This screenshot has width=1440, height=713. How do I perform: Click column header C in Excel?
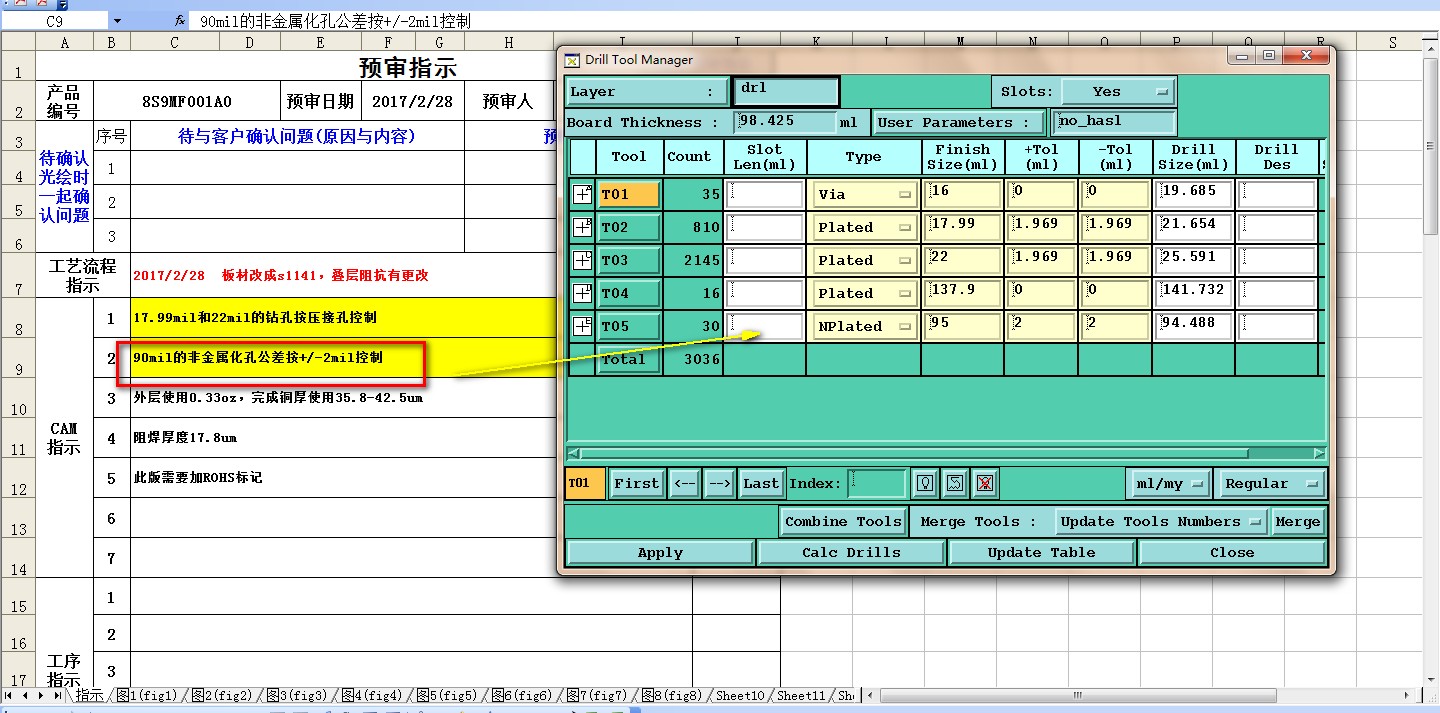[174, 42]
